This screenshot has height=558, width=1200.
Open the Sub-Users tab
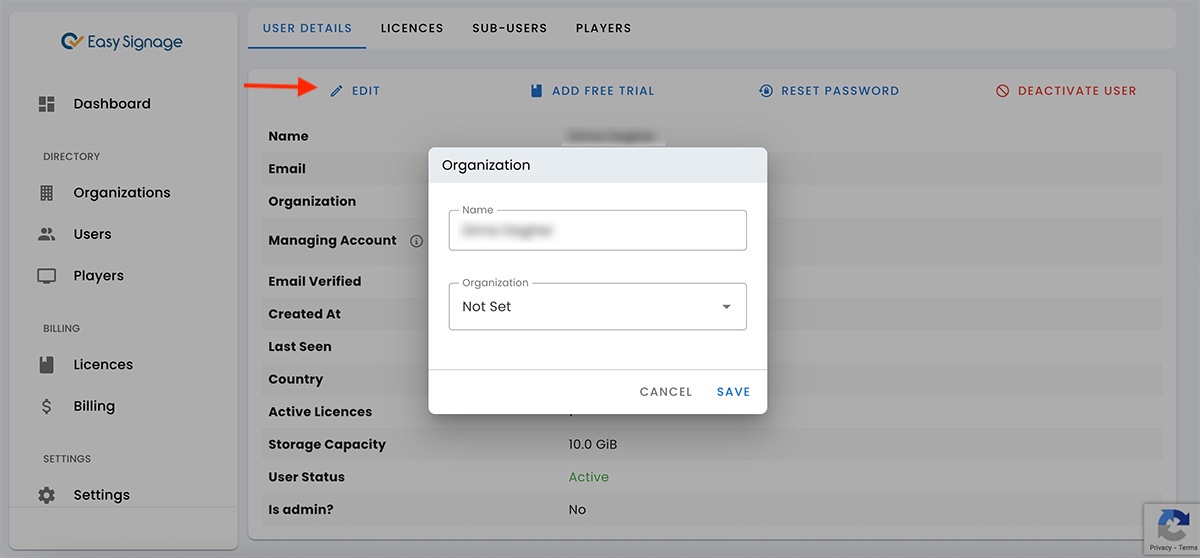509,28
